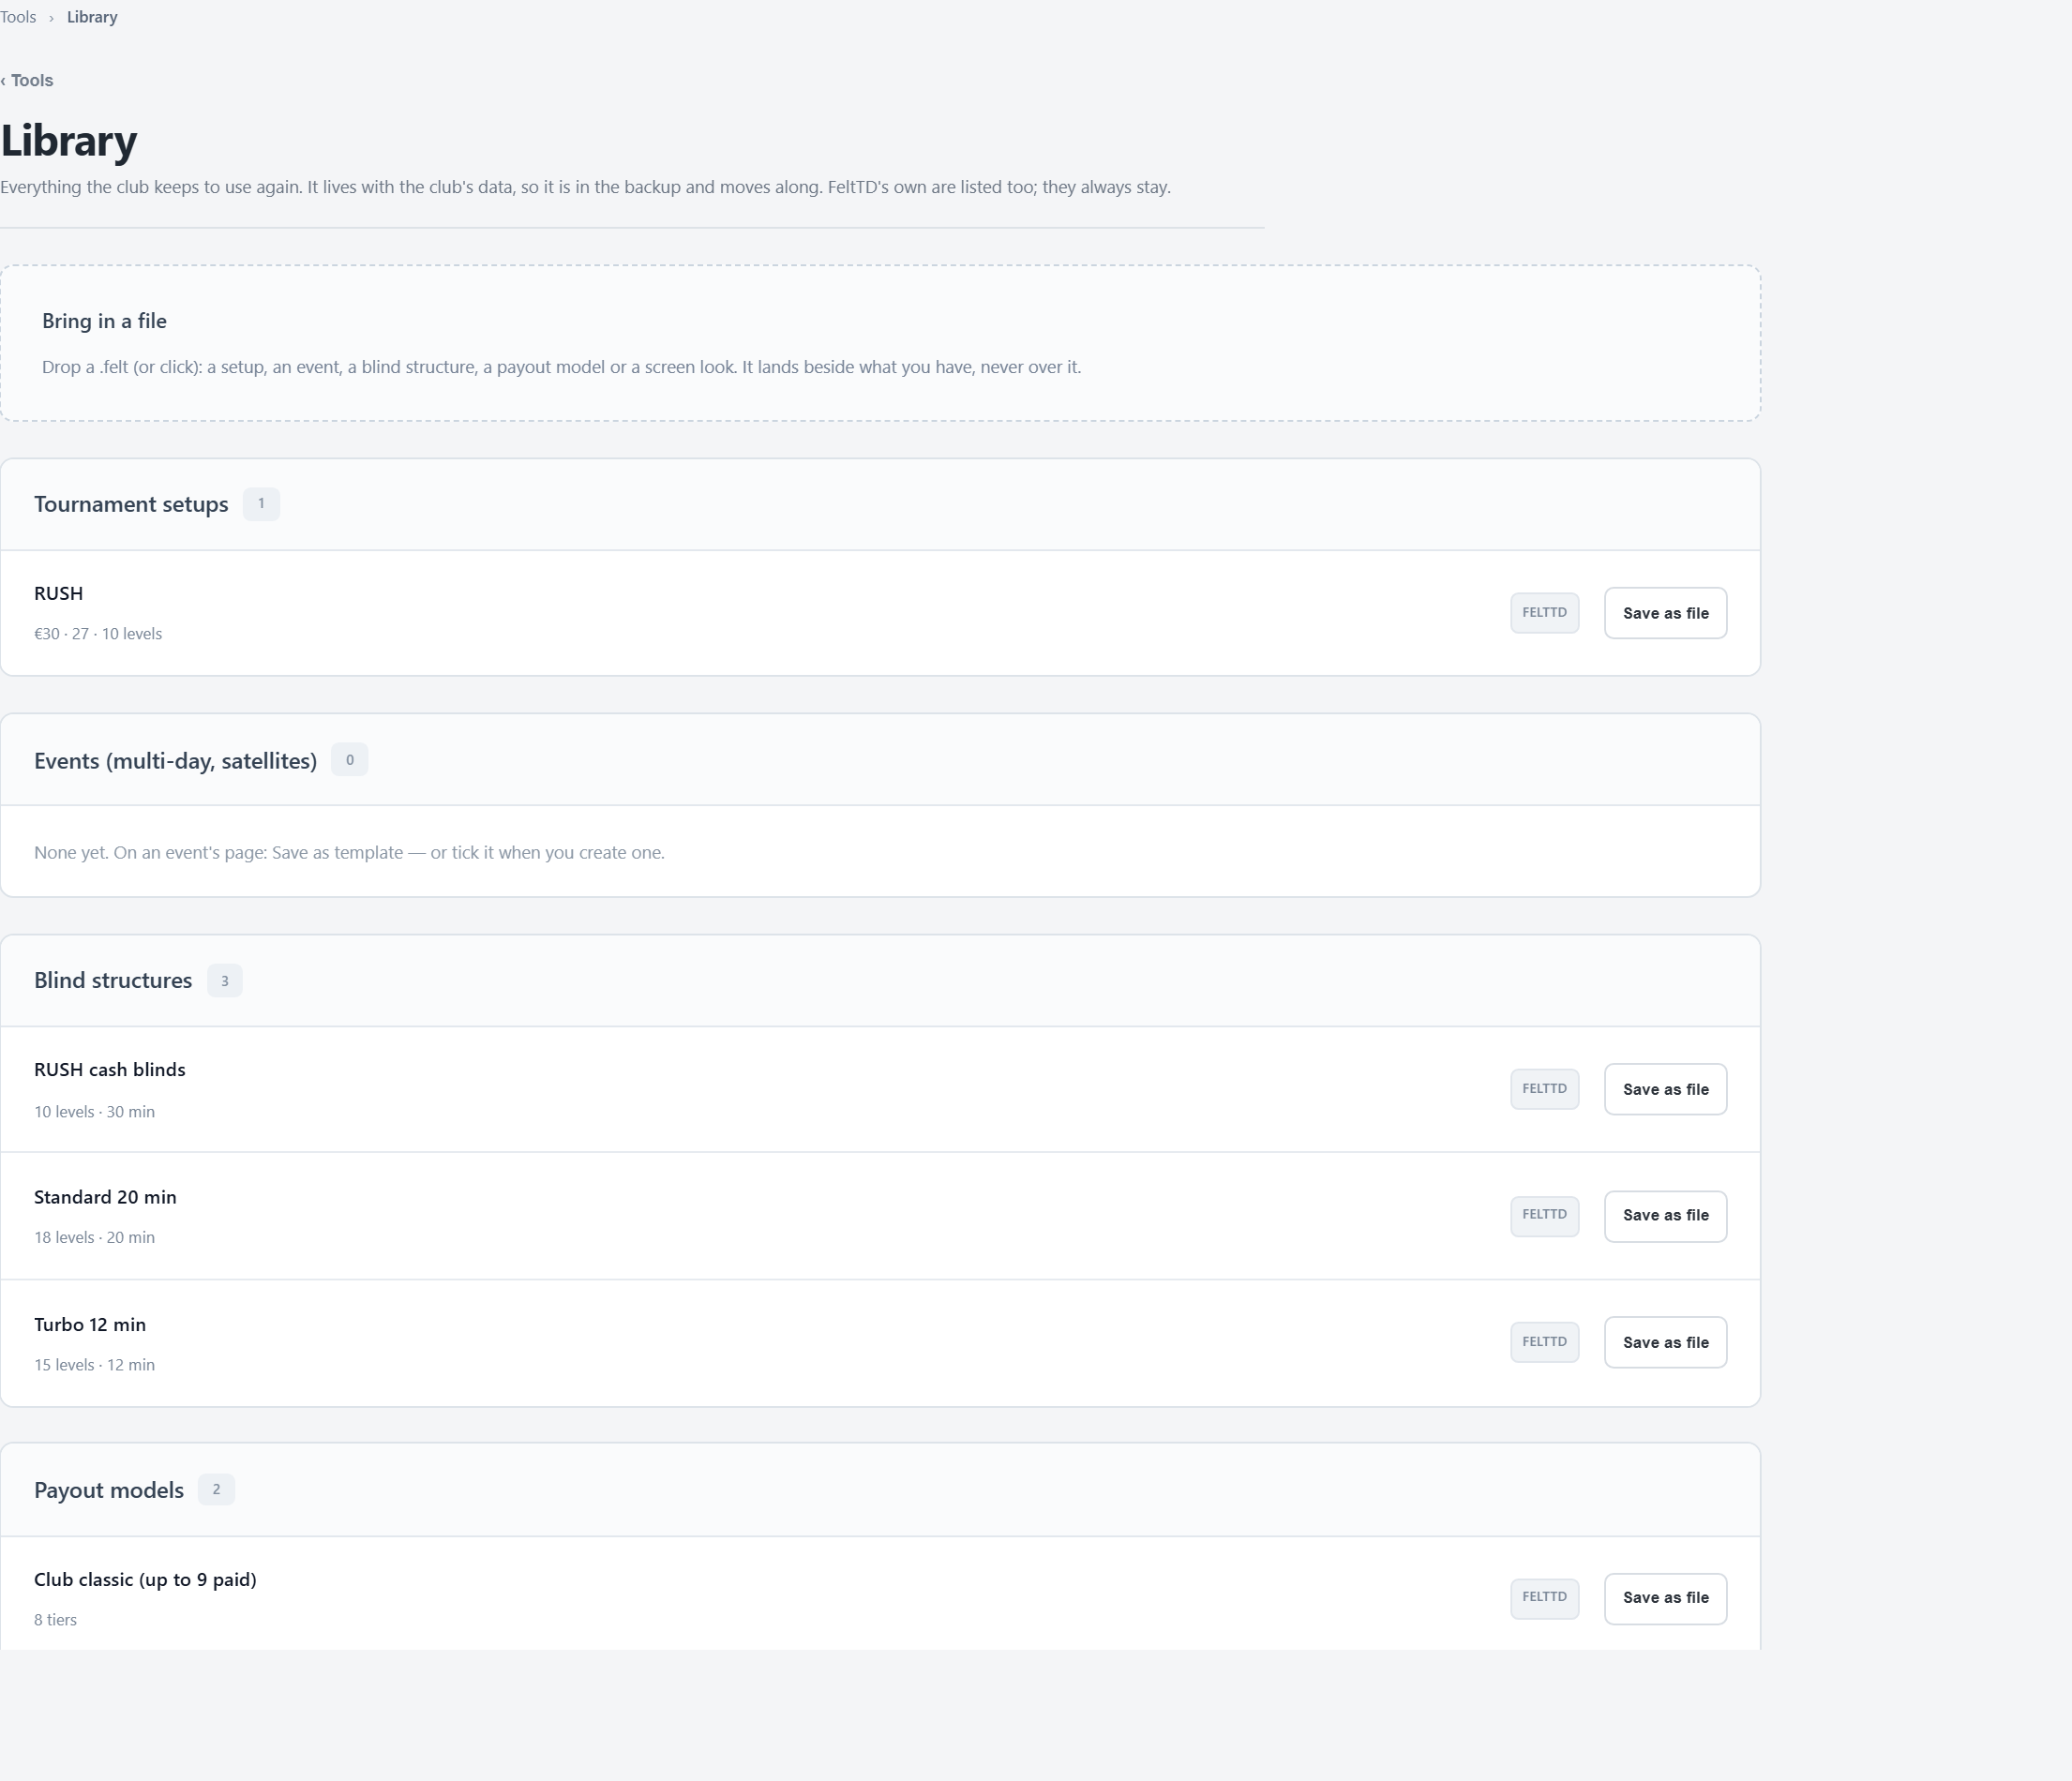Click the 'Turbo 12 min' name
Screen dimensions: 2072x1781
[x=90, y=1325]
